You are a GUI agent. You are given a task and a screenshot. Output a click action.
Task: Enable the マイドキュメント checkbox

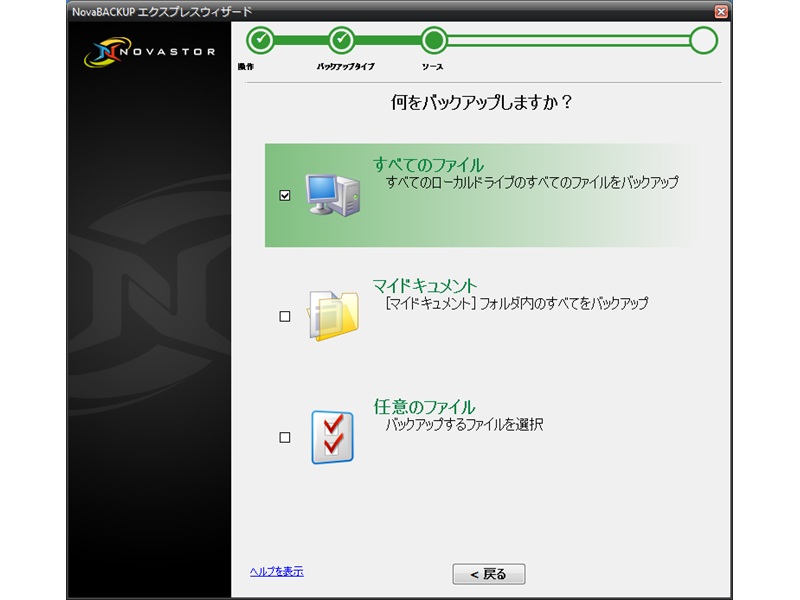(x=285, y=317)
